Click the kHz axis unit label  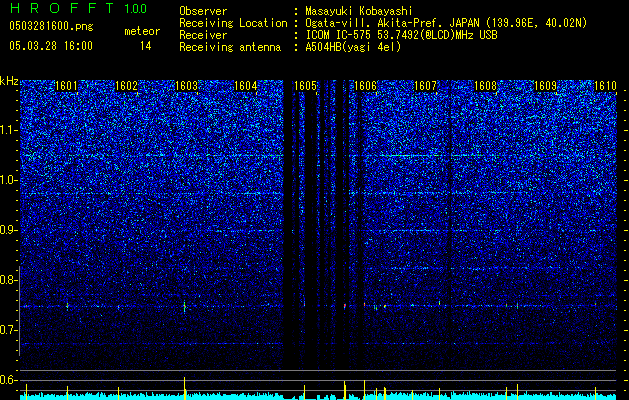coord(9,81)
